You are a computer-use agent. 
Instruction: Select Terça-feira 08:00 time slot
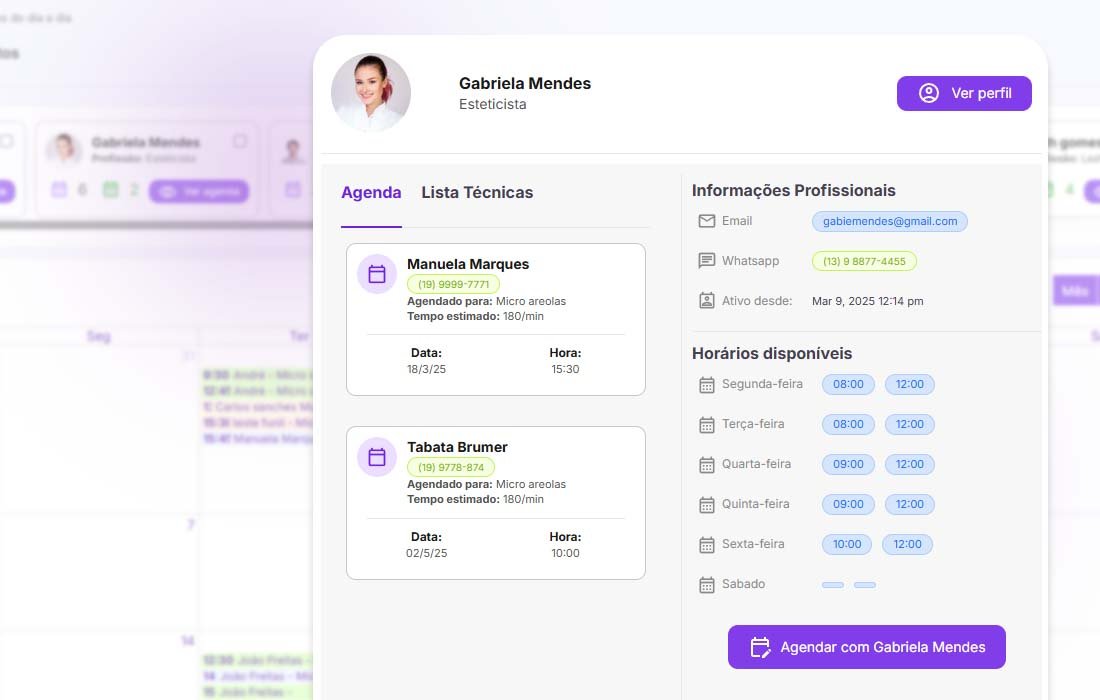click(x=848, y=424)
